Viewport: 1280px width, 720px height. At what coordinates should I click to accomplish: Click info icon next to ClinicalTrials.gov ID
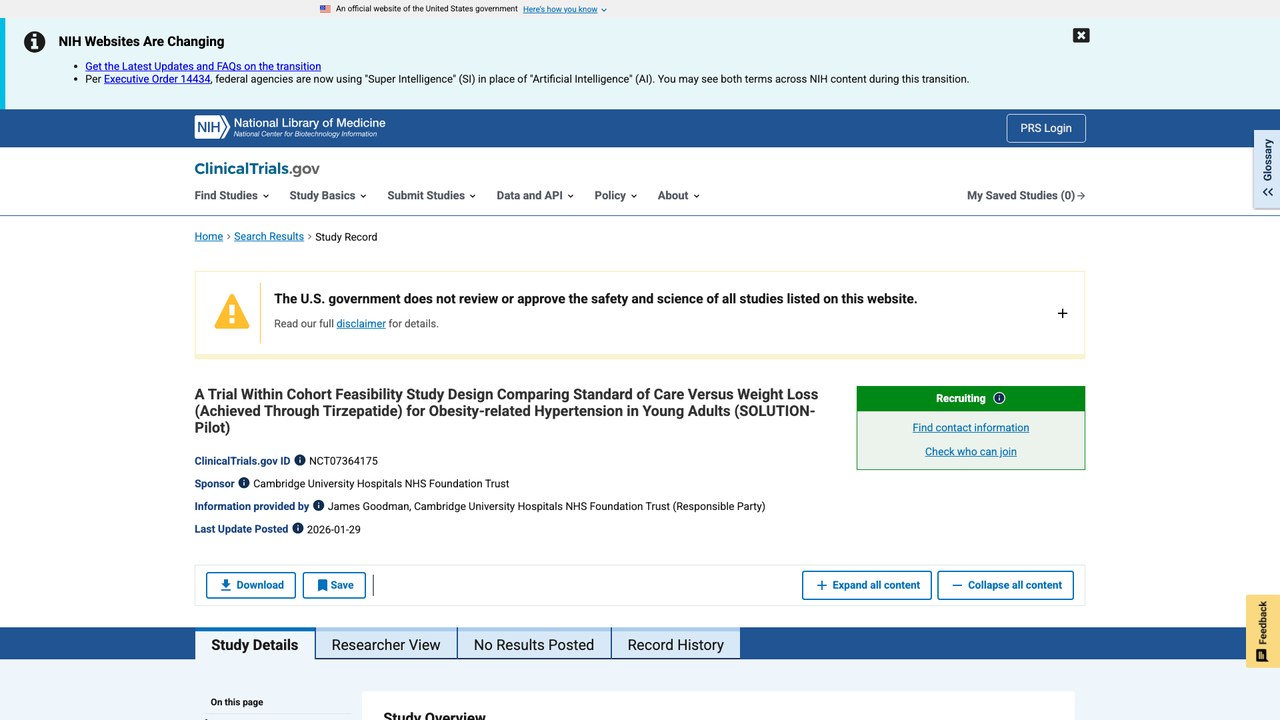coord(300,461)
